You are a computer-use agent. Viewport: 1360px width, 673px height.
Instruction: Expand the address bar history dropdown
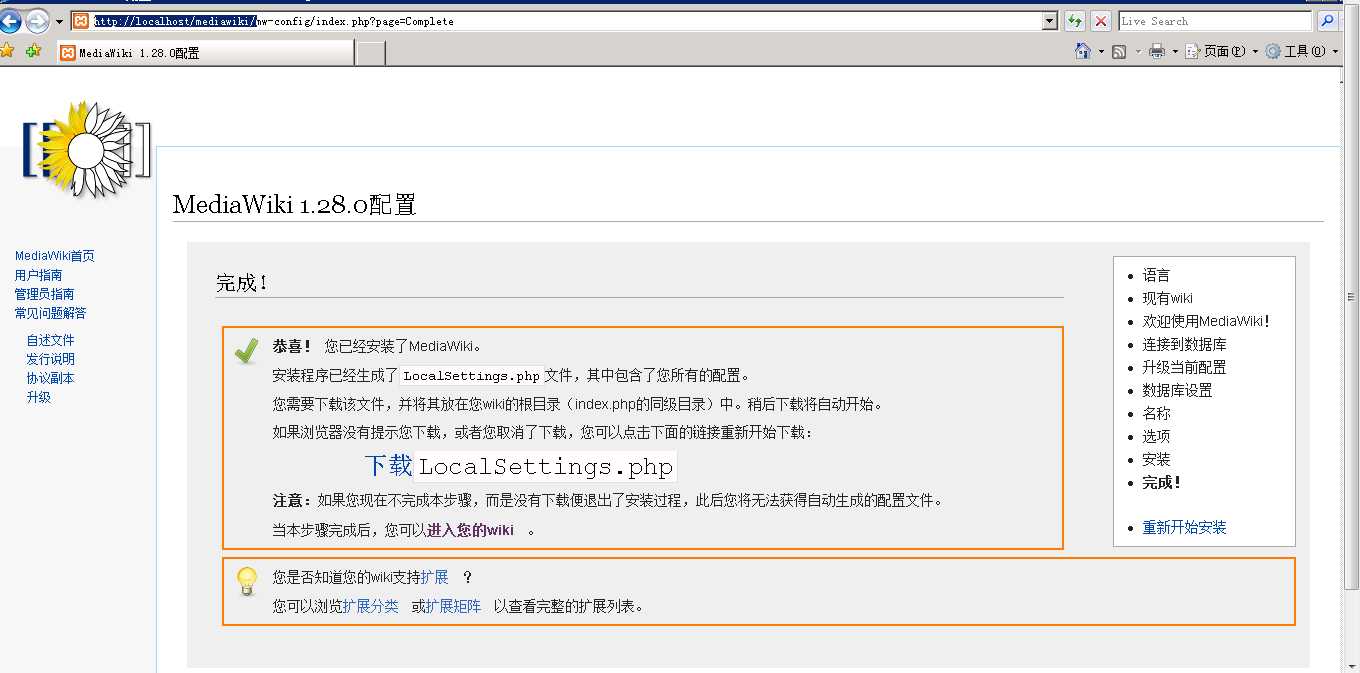(1050, 21)
